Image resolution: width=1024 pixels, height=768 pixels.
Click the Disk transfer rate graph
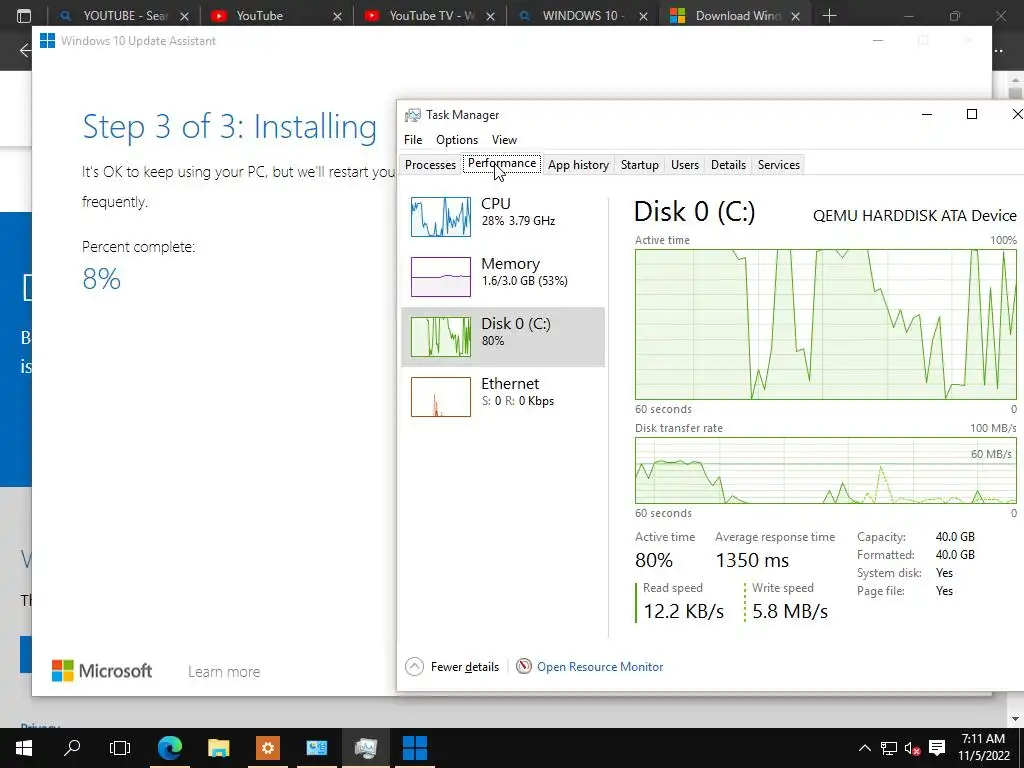(x=825, y=470)
